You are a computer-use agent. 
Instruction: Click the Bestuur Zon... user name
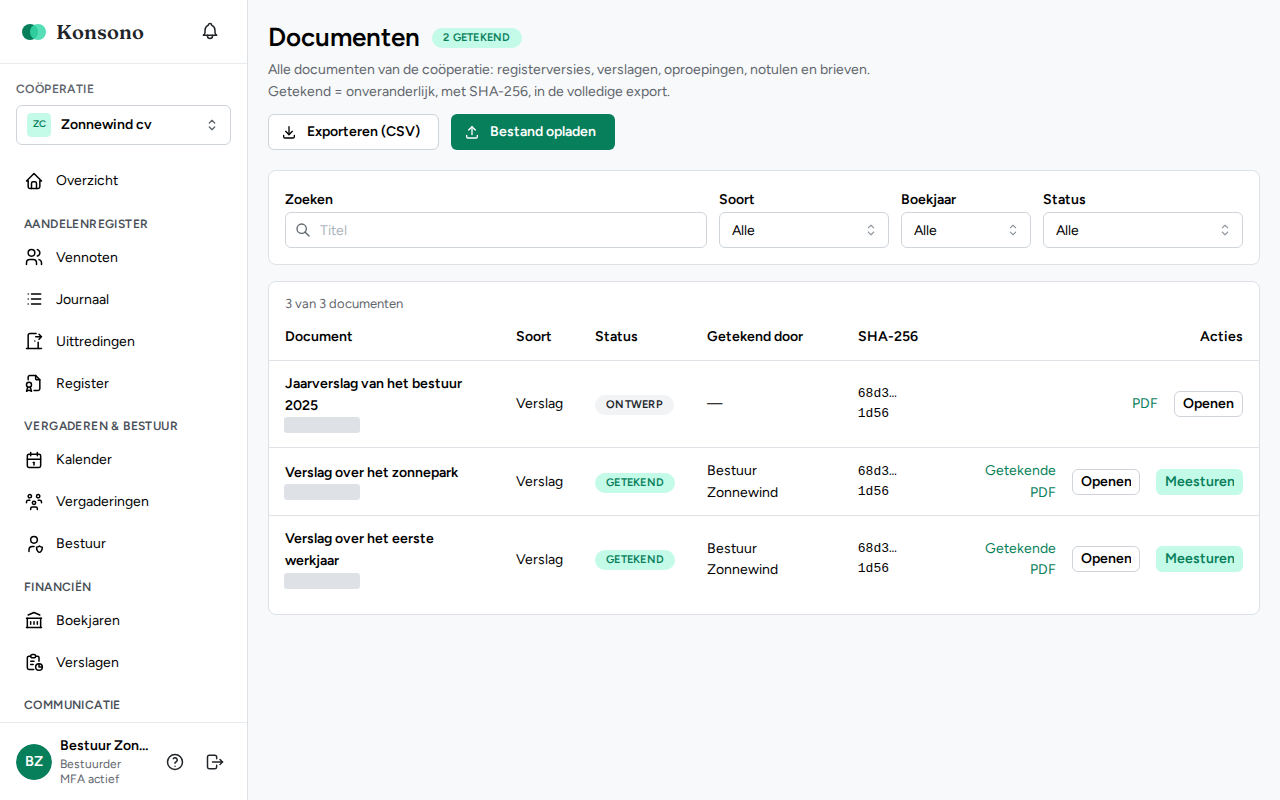[104, 746]
